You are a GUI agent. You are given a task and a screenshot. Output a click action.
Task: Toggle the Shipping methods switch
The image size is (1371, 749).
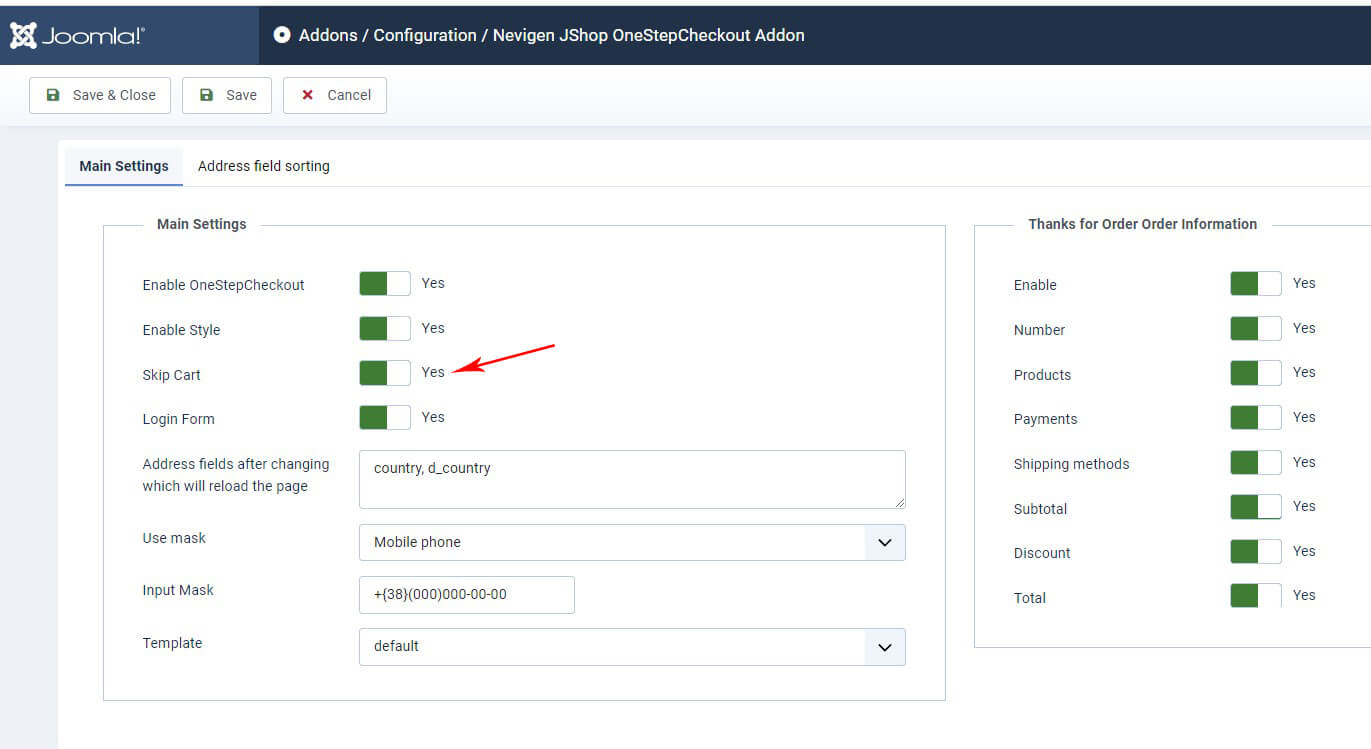(x=1256, y=463)
